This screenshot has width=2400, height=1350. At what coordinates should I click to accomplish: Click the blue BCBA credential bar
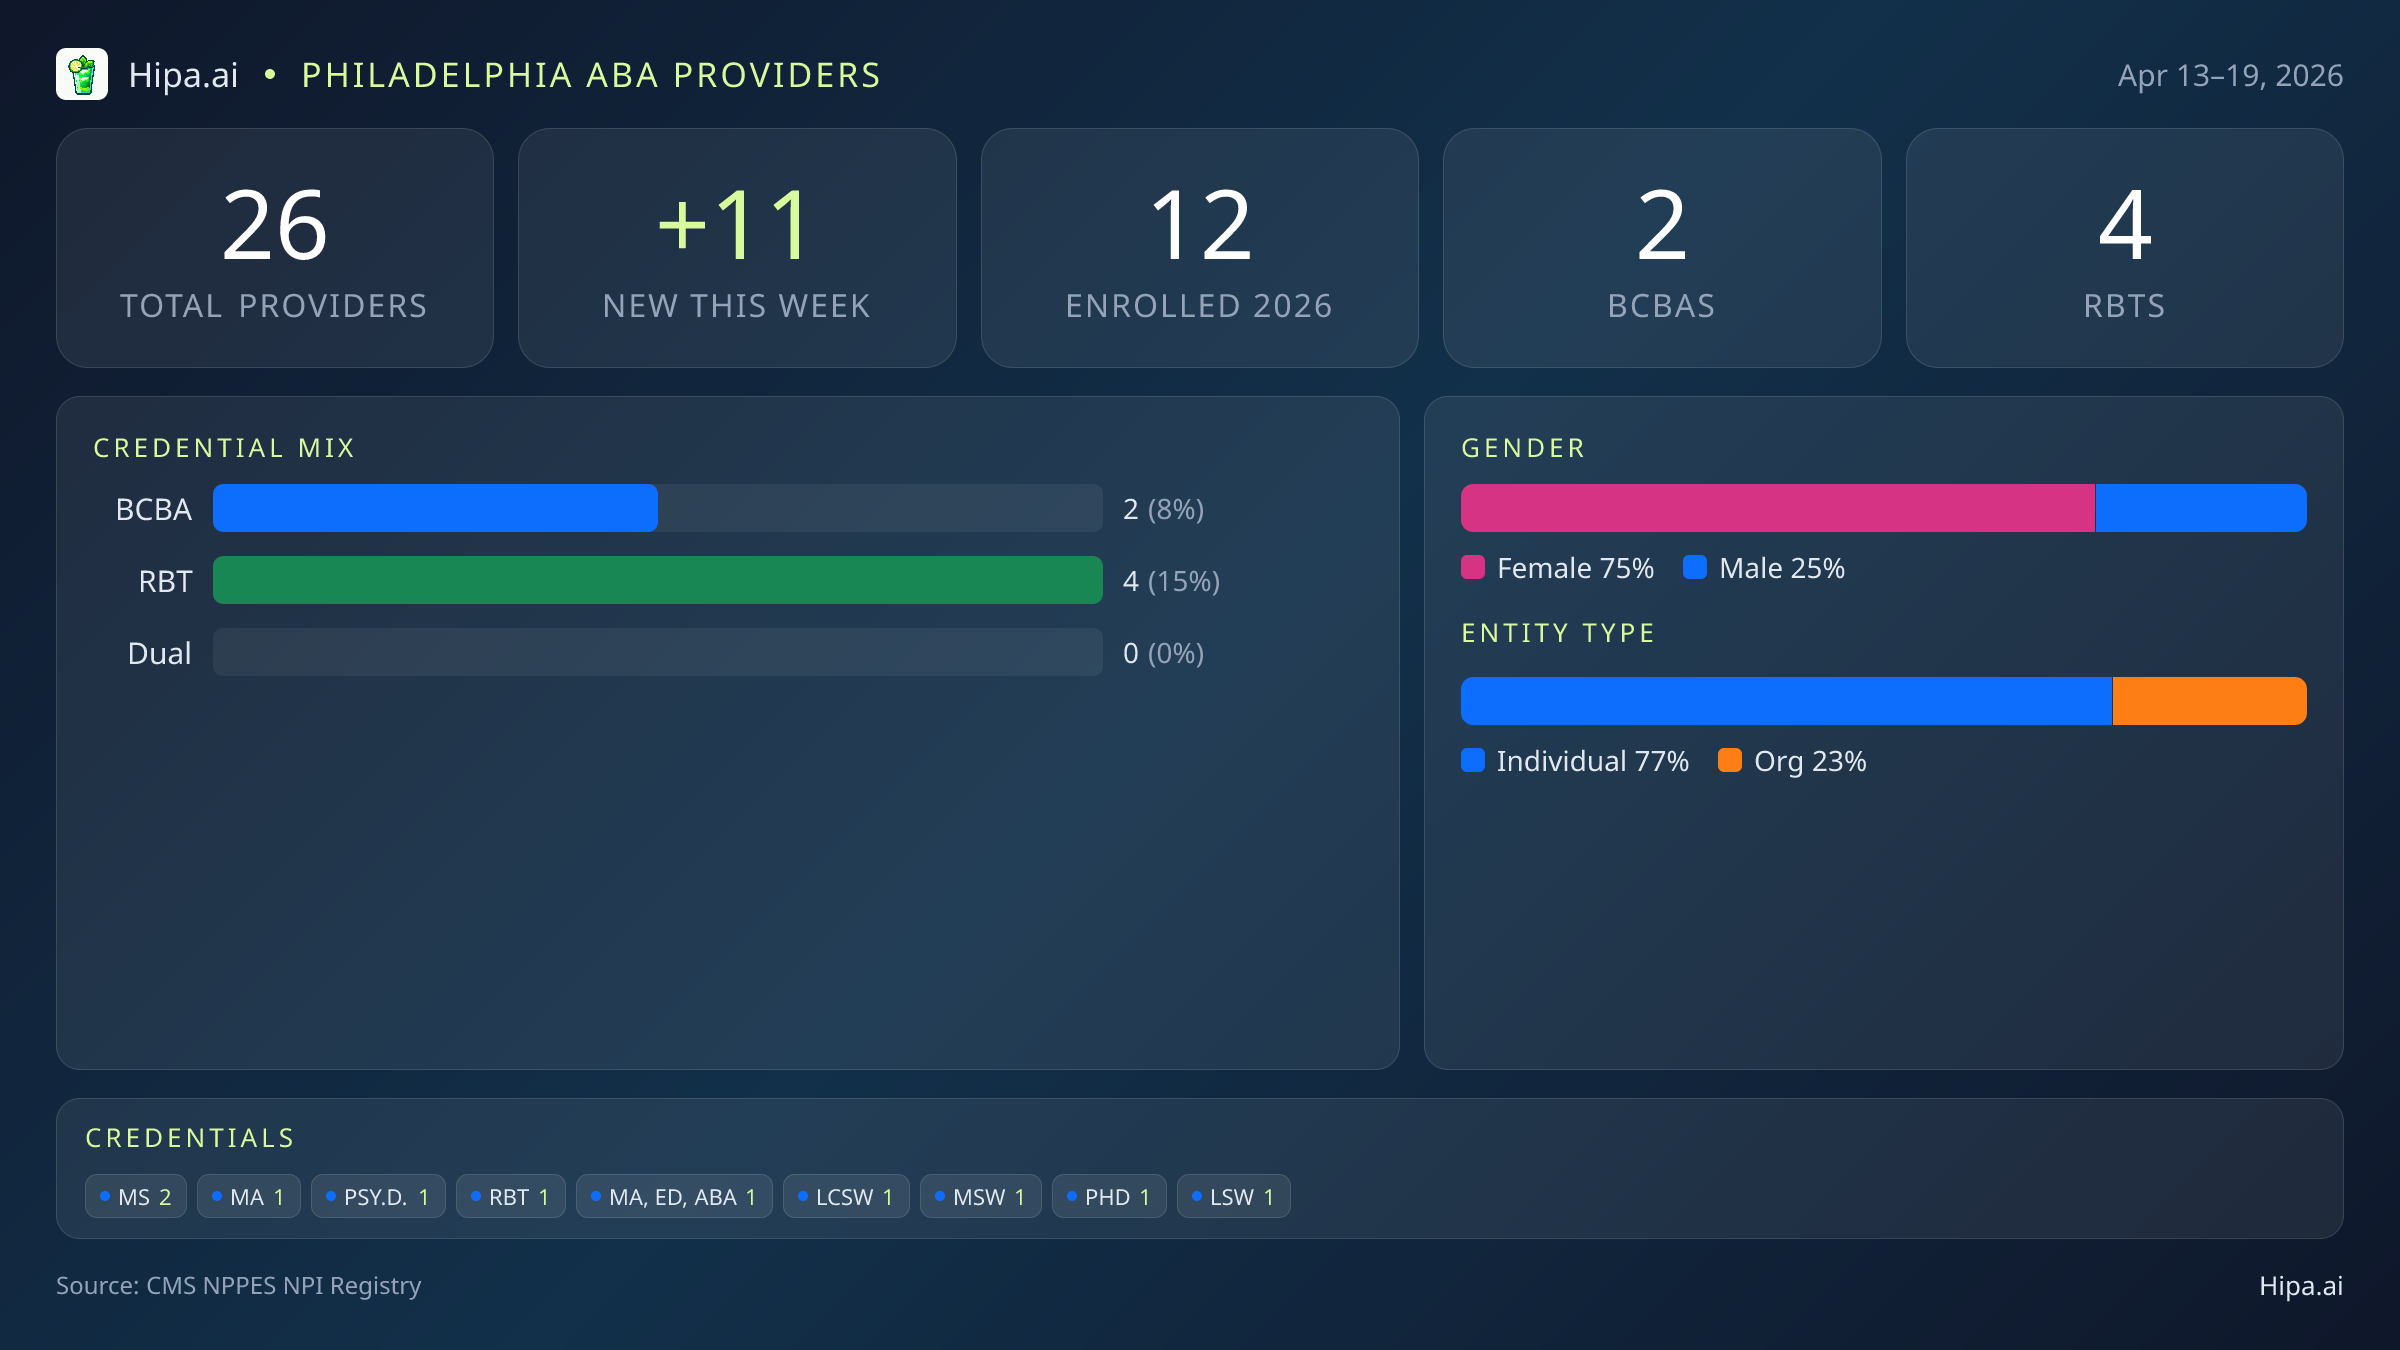pos(435,508)
